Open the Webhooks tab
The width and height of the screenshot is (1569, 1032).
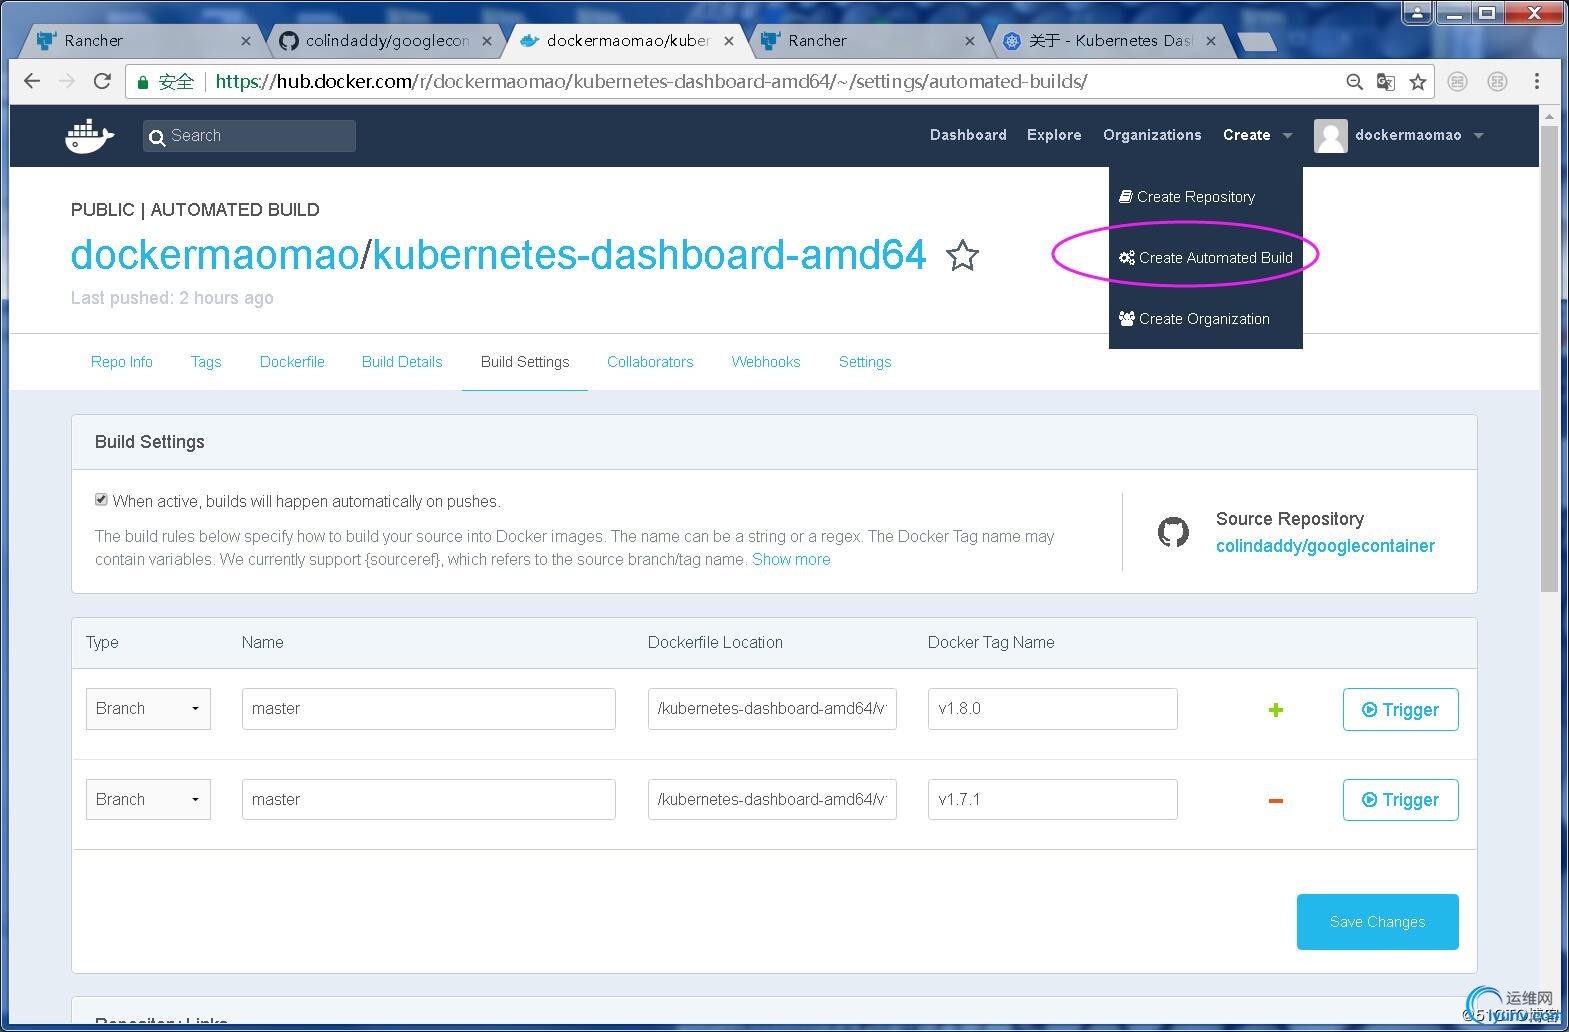pos(766,362)
